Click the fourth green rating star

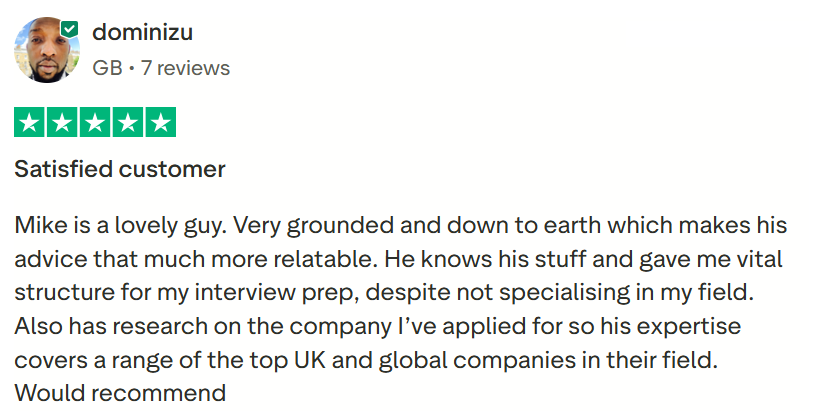127,122
